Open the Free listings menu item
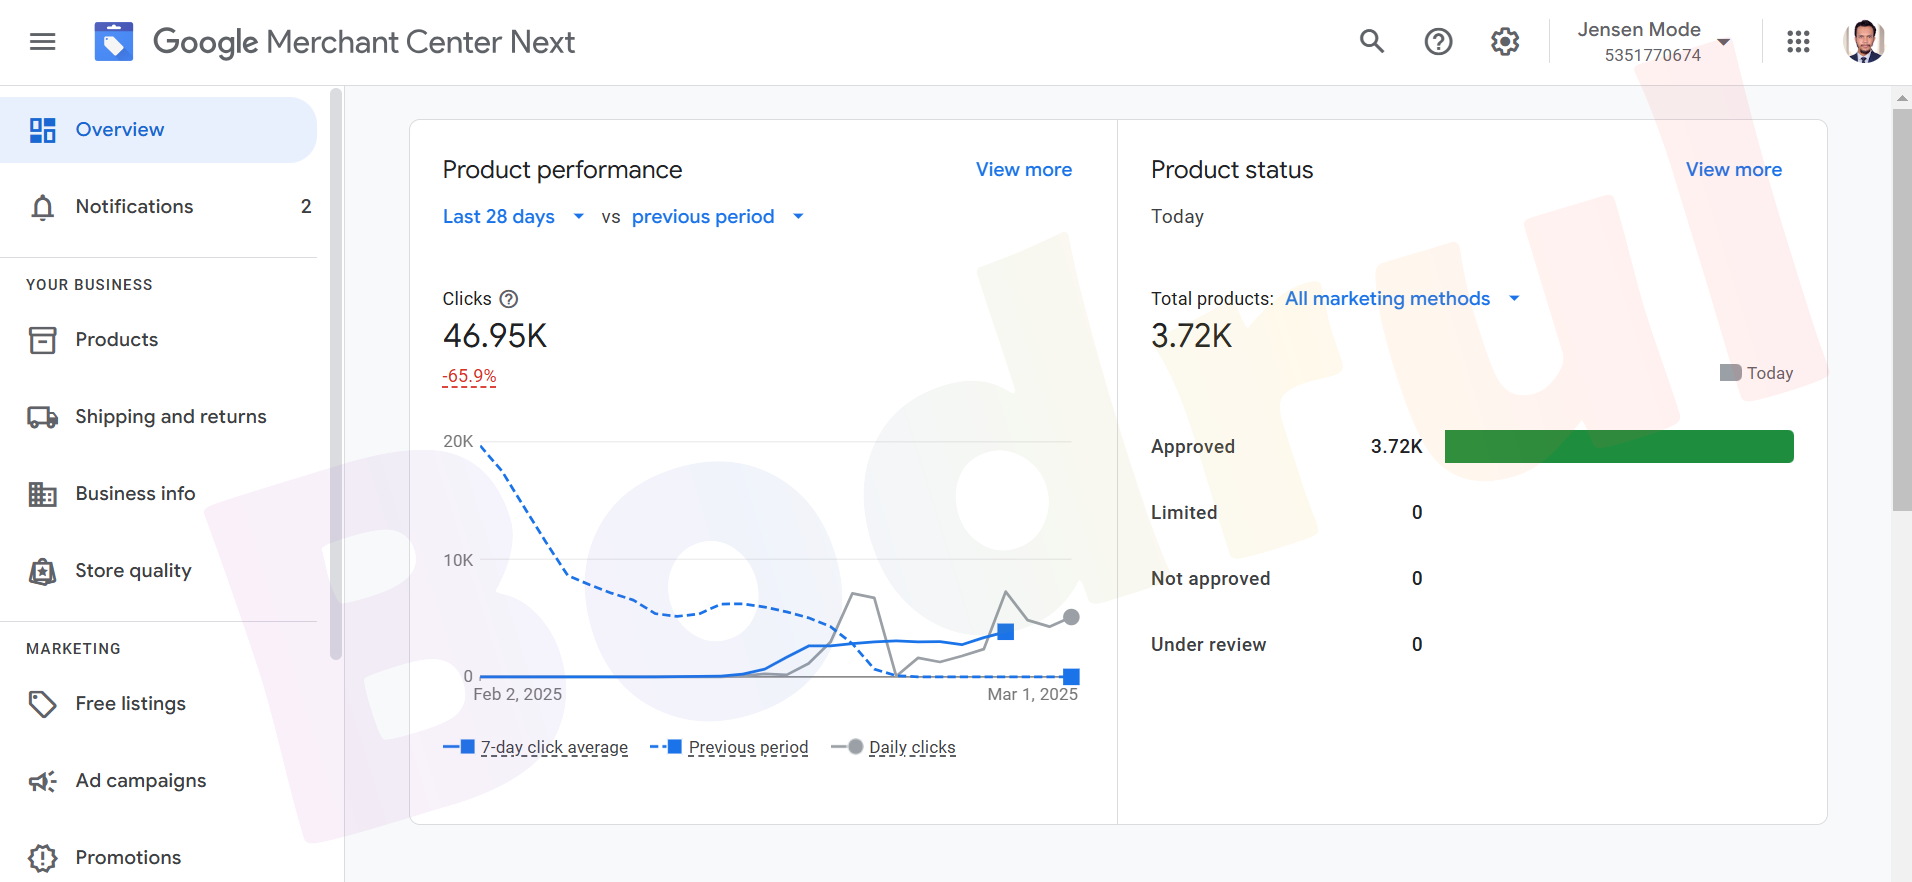 (x=158, y=704)
